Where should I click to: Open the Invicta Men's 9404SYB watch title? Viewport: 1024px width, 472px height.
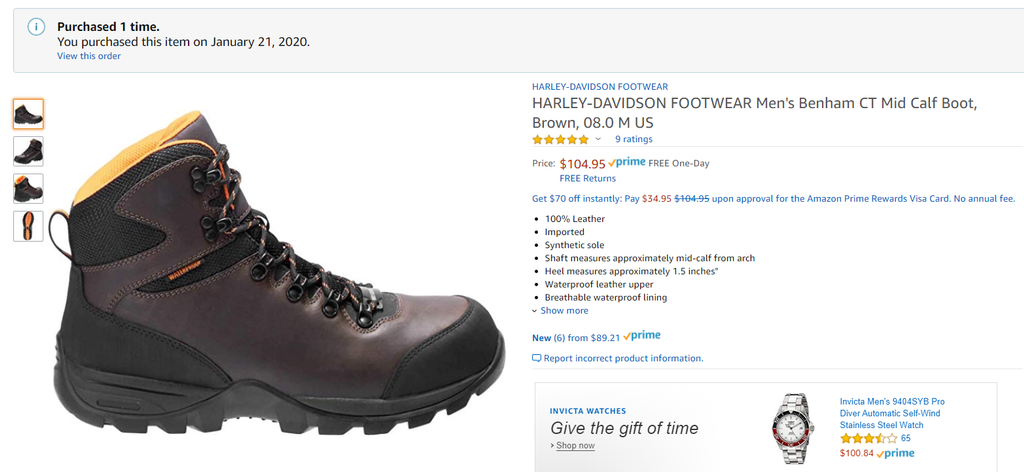pos(892,413)
